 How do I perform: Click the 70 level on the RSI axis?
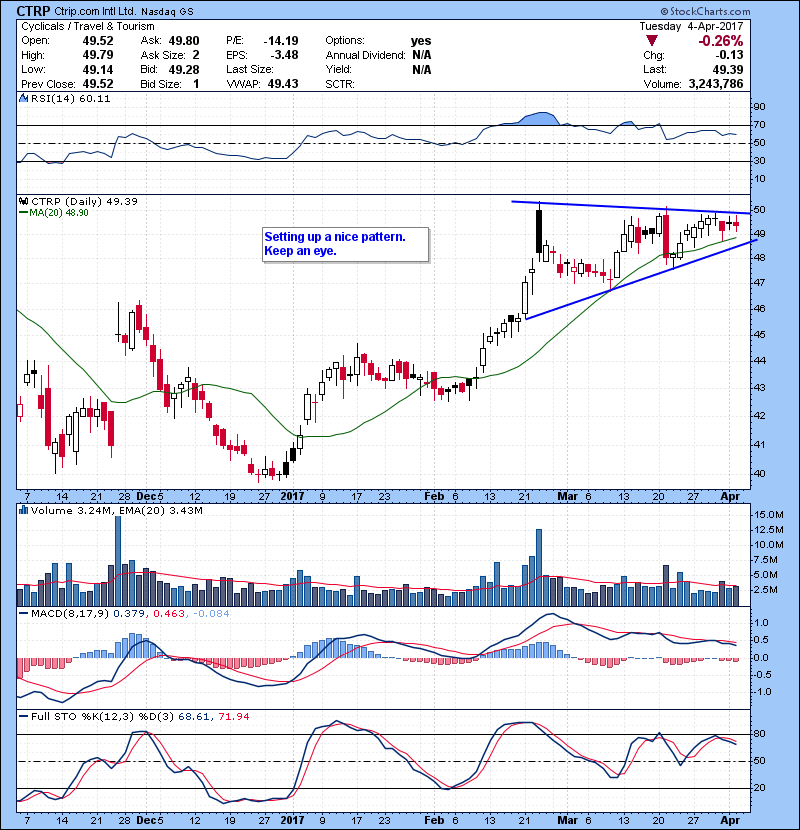point(759,125)
